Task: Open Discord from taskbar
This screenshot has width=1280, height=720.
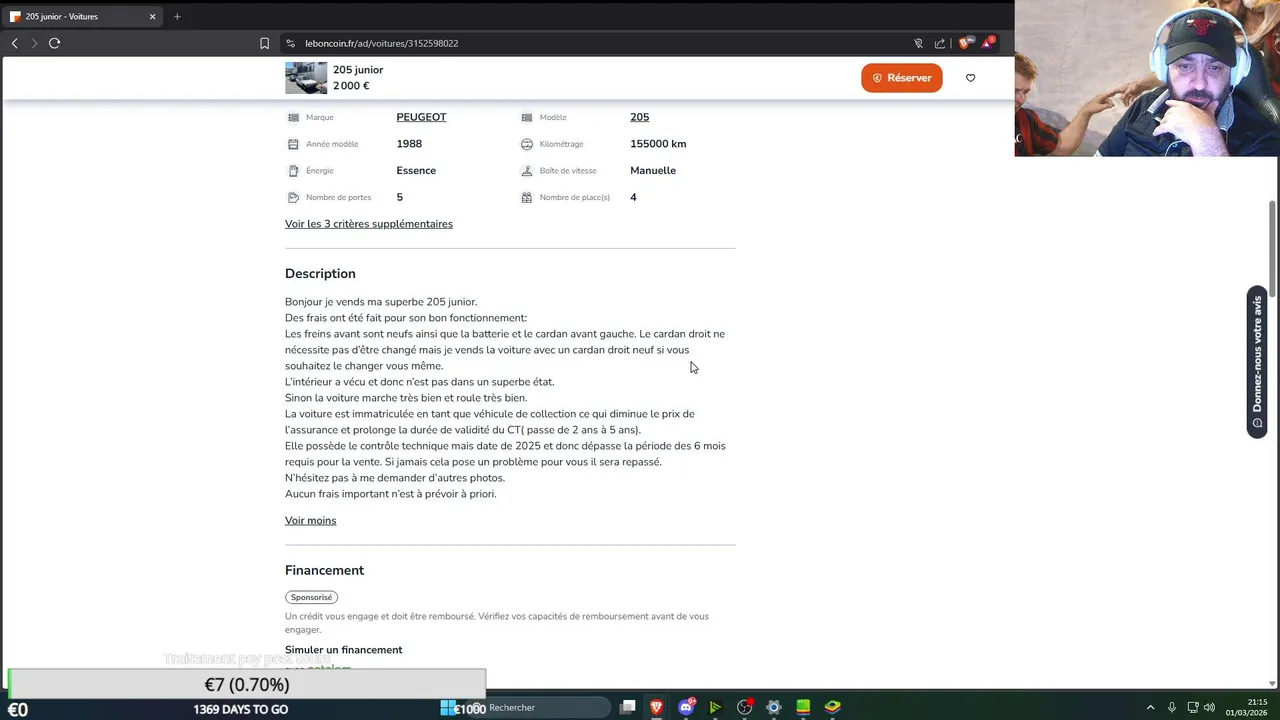Action: coord(686,707)
